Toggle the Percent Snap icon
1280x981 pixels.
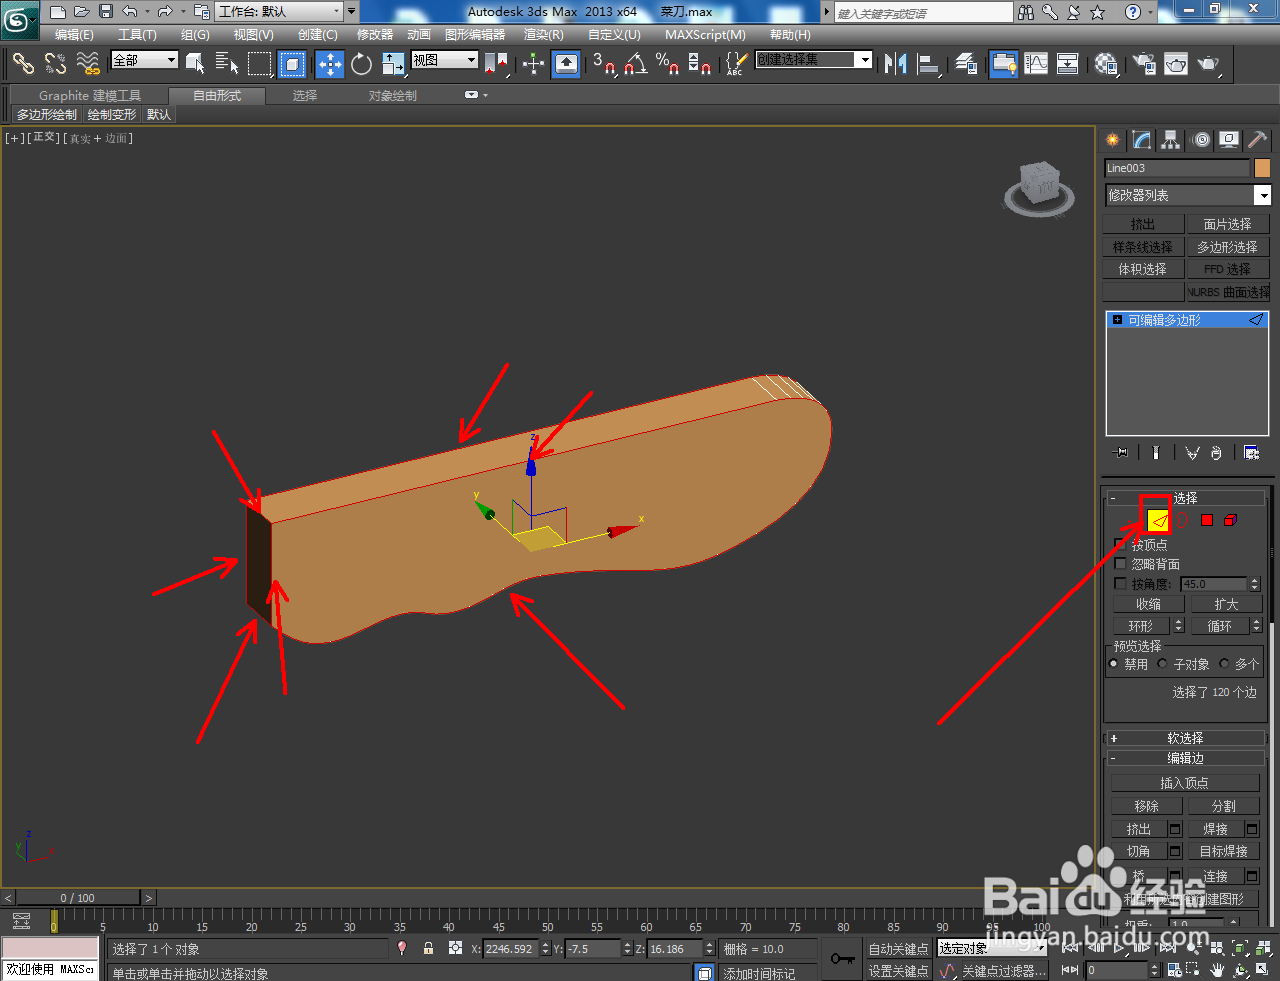667,64
